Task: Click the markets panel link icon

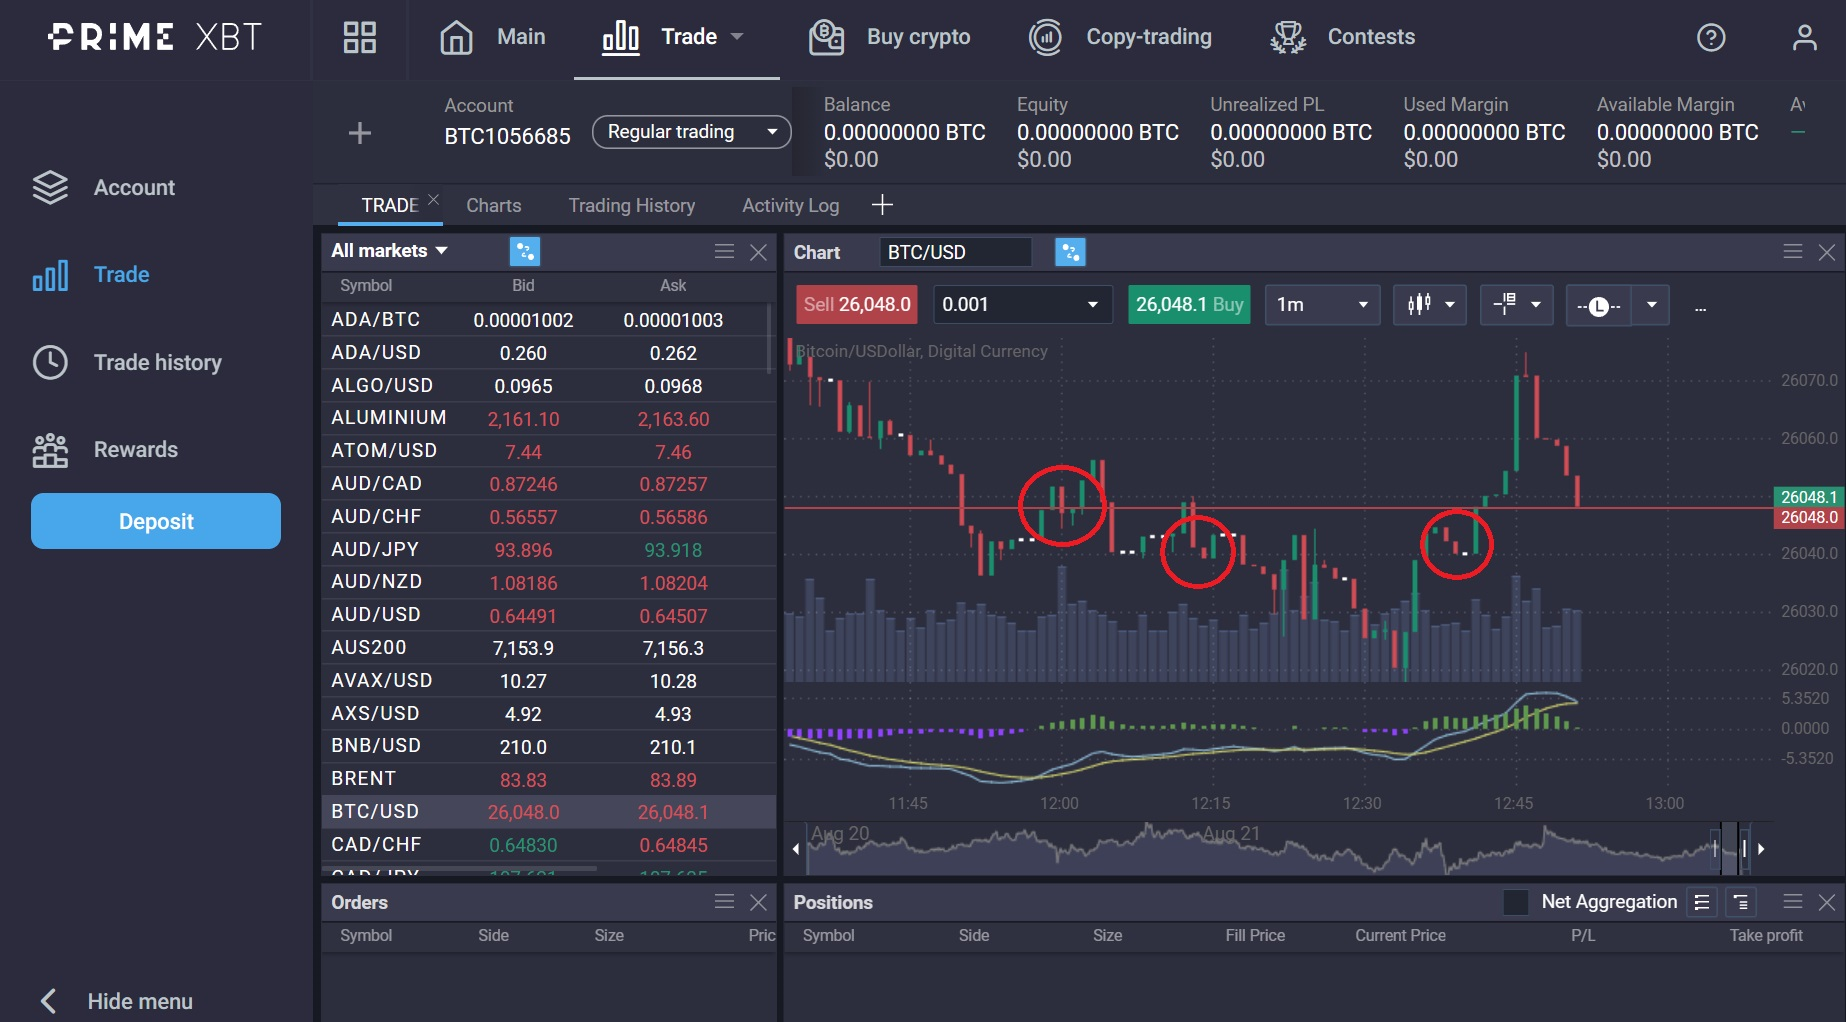Action: [x=524, y=251]
